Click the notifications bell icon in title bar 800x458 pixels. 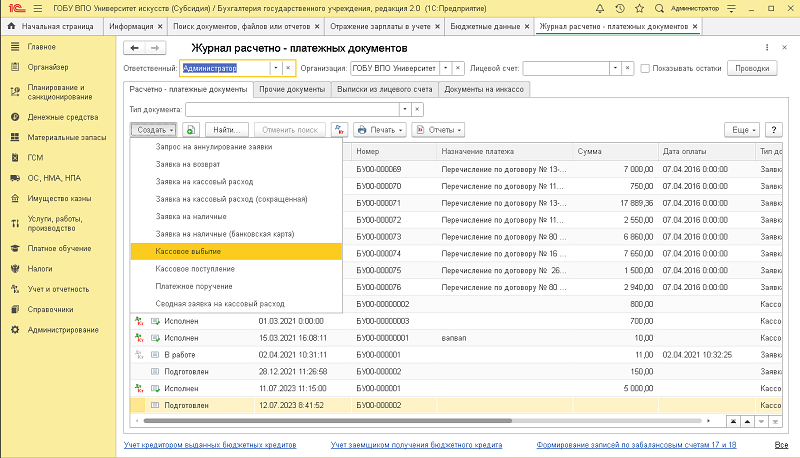600,7
